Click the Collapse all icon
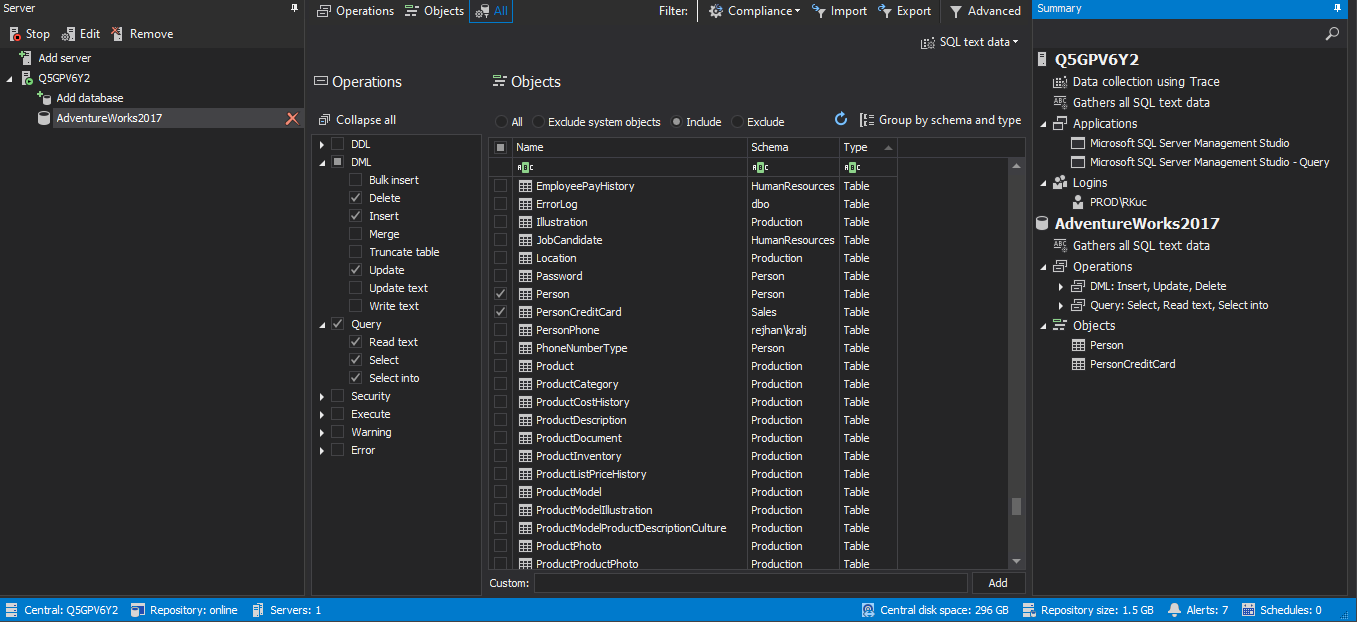 click(324, 120)
